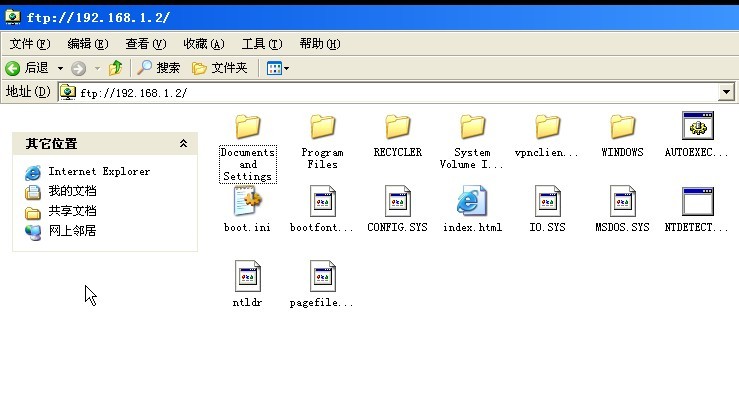Click the FTP icon in address bar
The height and width of the screenshot is (413, 739).
pos(68,92)
